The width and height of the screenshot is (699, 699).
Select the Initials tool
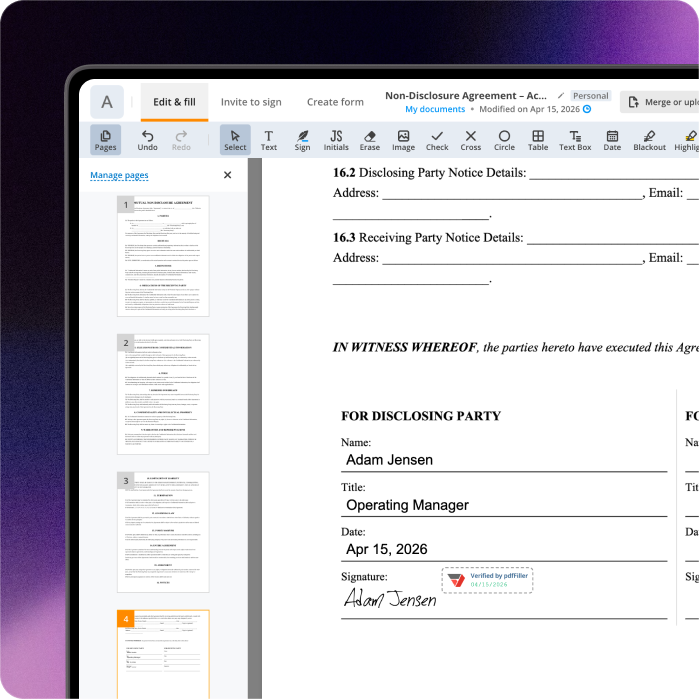pyautogui.click(x=336, y=140)
